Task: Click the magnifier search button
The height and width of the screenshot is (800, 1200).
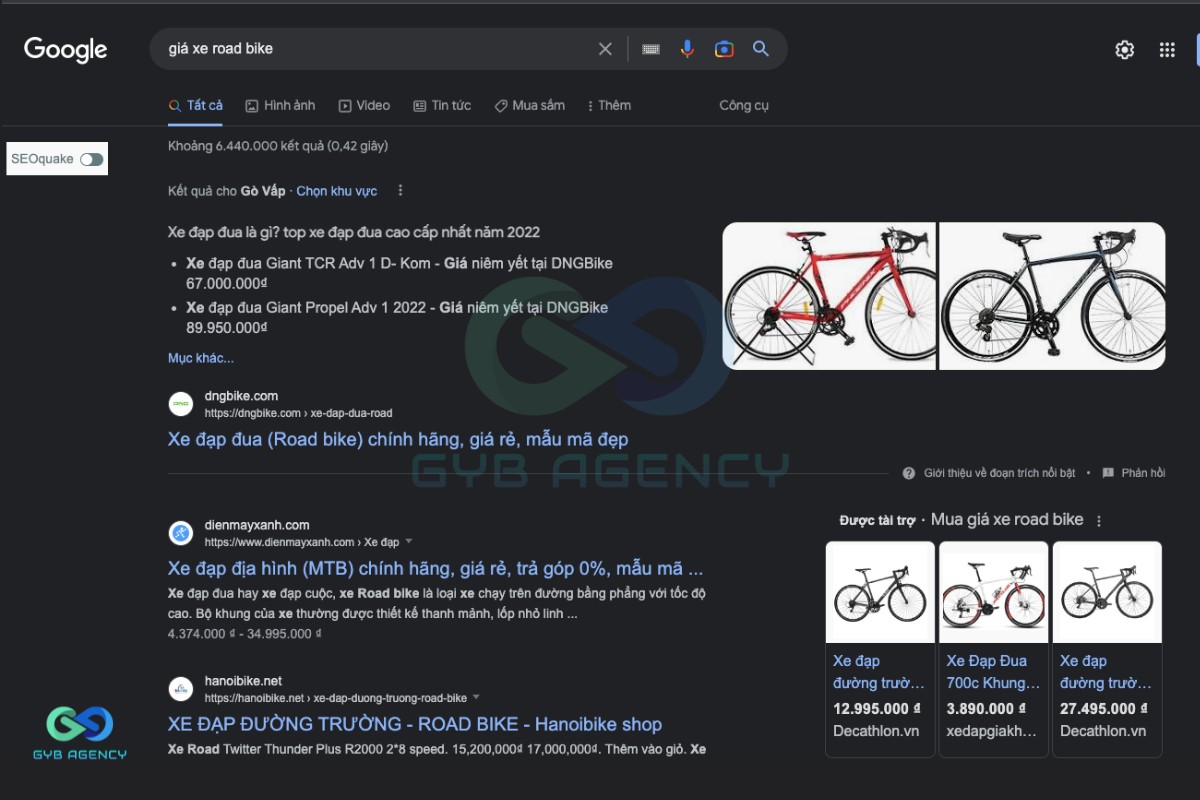Action: pos(761,49)
